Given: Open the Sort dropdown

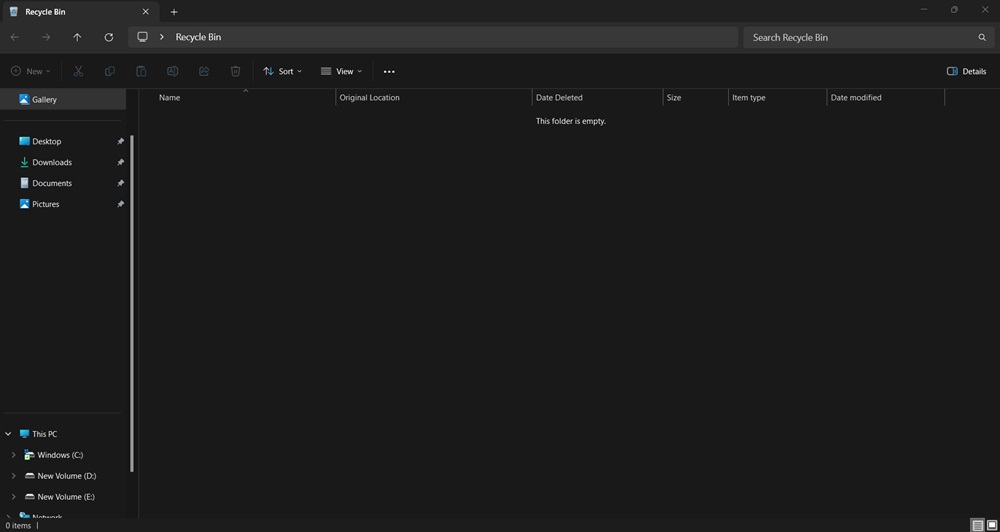Looking at the screenshot, I should pos(282,71).
